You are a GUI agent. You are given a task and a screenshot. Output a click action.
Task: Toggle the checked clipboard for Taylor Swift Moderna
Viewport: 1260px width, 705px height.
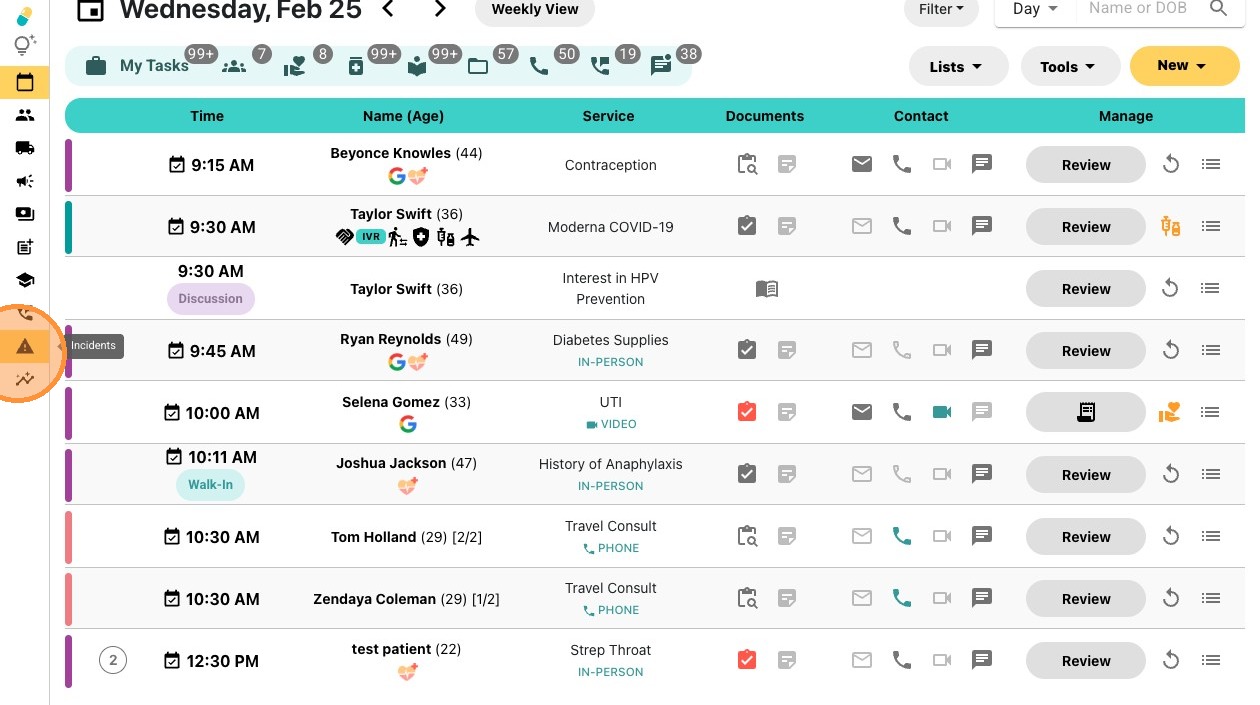coord(747,226)
